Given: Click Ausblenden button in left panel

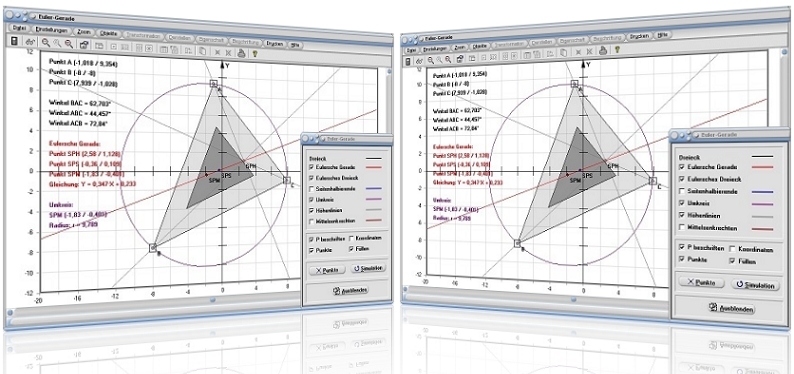Looking at the screenshot, I should coord(349,290).
